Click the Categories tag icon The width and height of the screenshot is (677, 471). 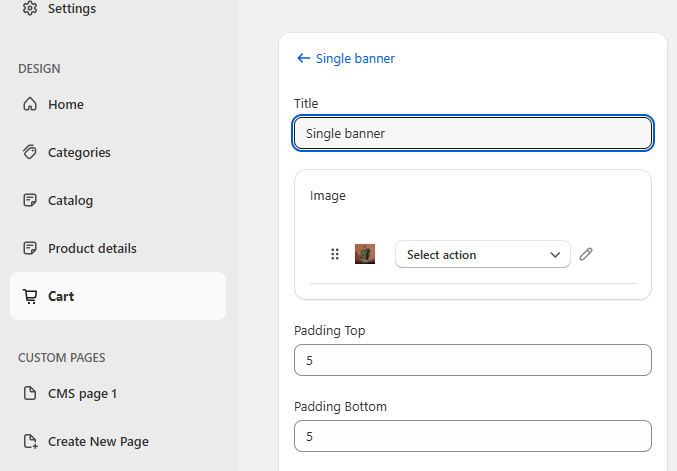[x=30, y=152]
